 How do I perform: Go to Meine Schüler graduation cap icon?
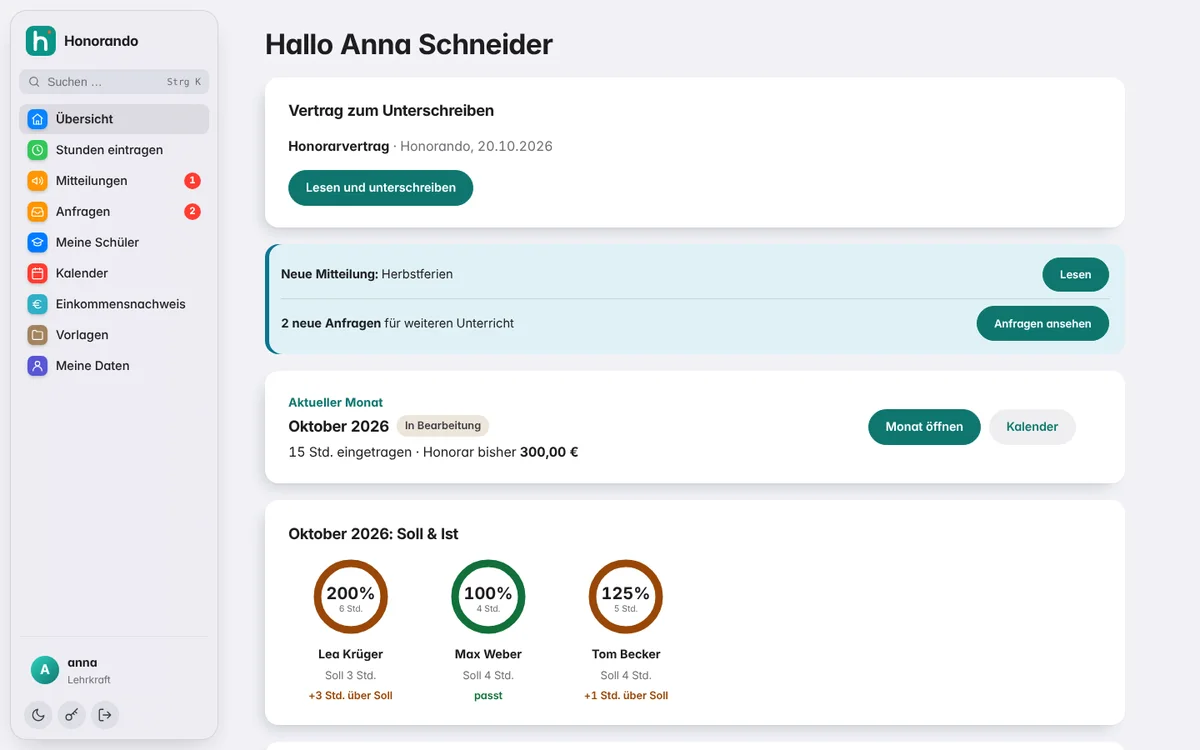point(37,243)
